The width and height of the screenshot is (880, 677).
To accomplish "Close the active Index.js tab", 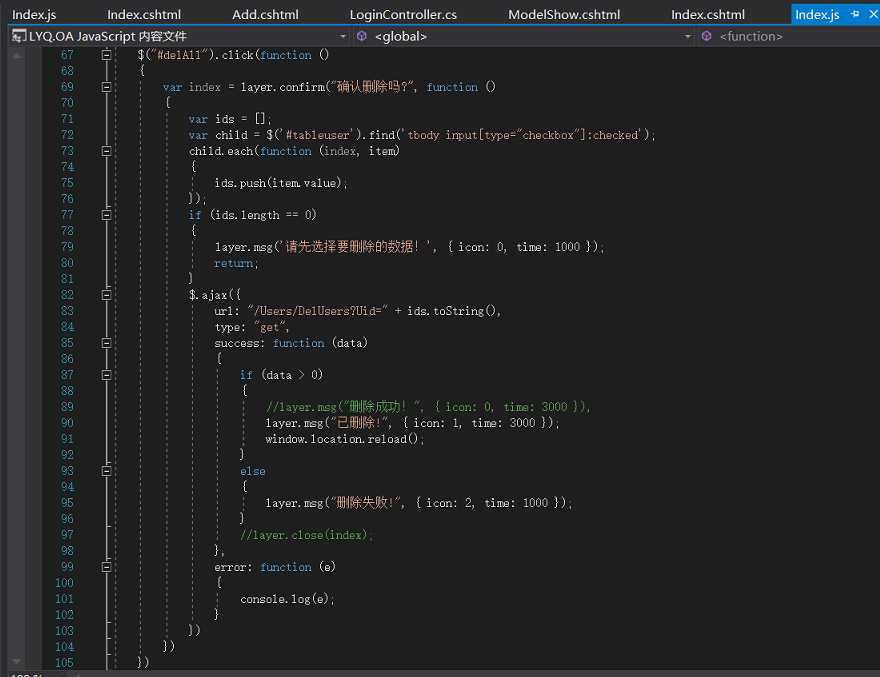I will click(873, 14).
